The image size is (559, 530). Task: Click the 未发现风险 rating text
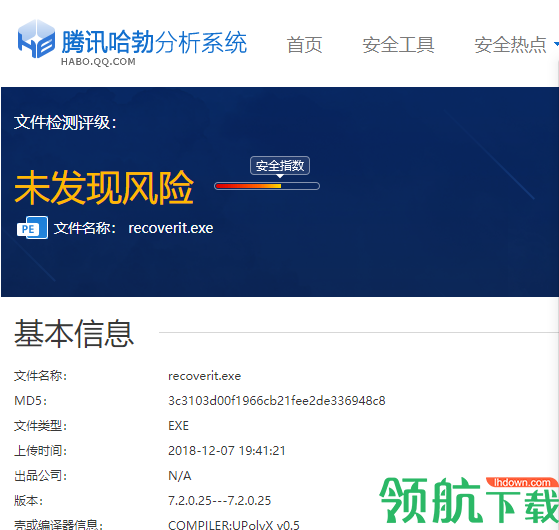coord(104,187)
